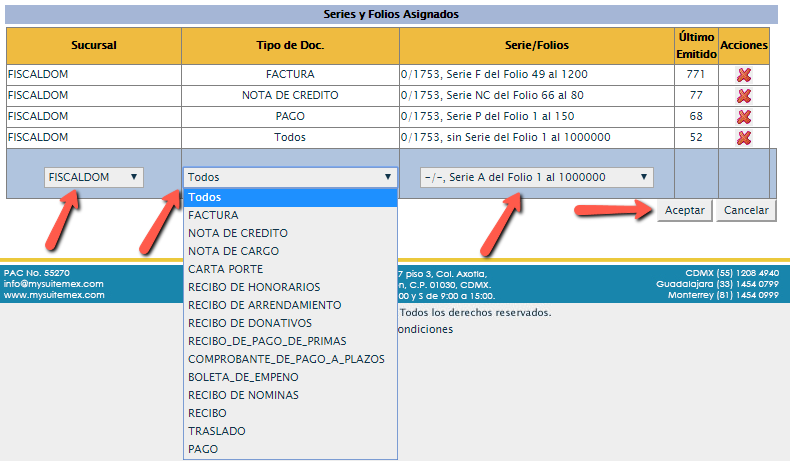
Task: Select RECIBO DE DONATIVOS entry
Action: click(x=249, y=323)
